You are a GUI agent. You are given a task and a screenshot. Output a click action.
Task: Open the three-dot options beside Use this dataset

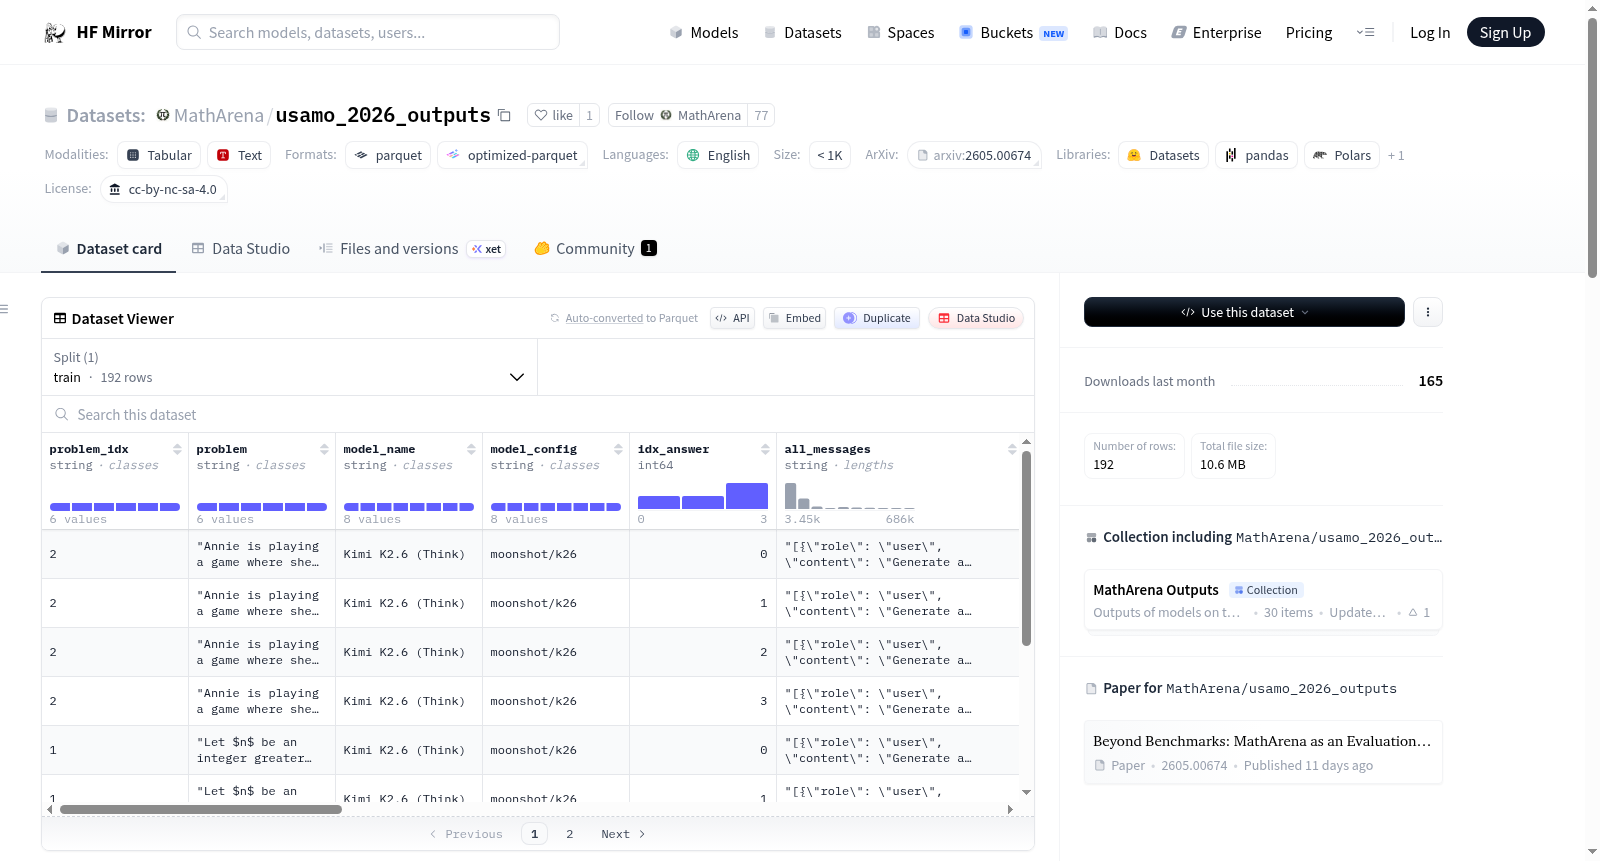(1428, 312)
